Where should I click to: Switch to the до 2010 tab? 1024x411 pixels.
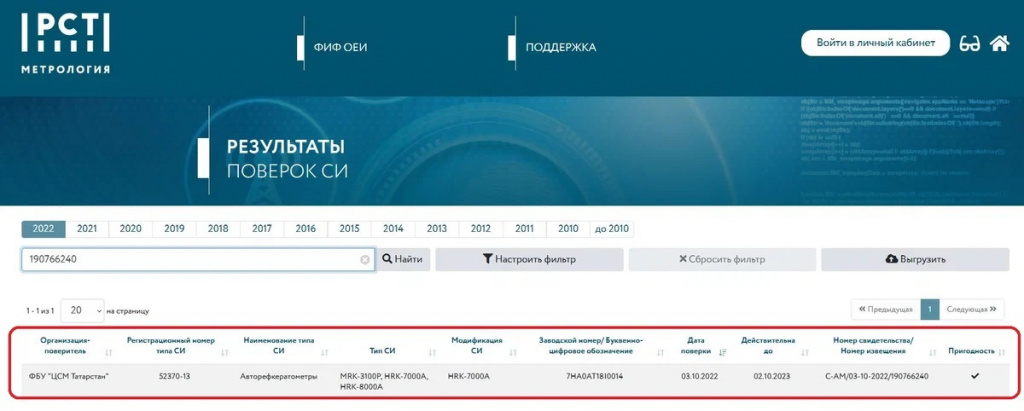pyautogui.click(x=612, y=229)
